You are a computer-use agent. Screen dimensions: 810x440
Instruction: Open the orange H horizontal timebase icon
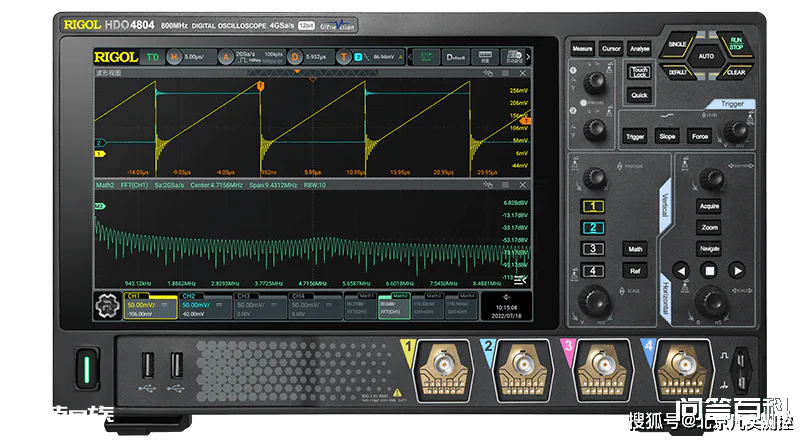[x=174, y=57]
